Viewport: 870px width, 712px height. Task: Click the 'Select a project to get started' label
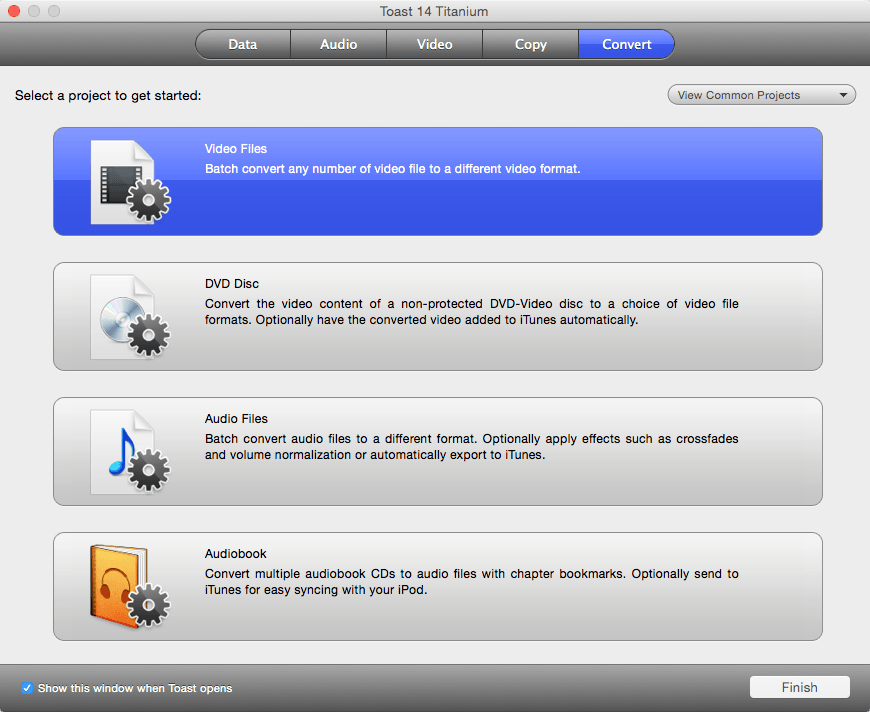108,95
